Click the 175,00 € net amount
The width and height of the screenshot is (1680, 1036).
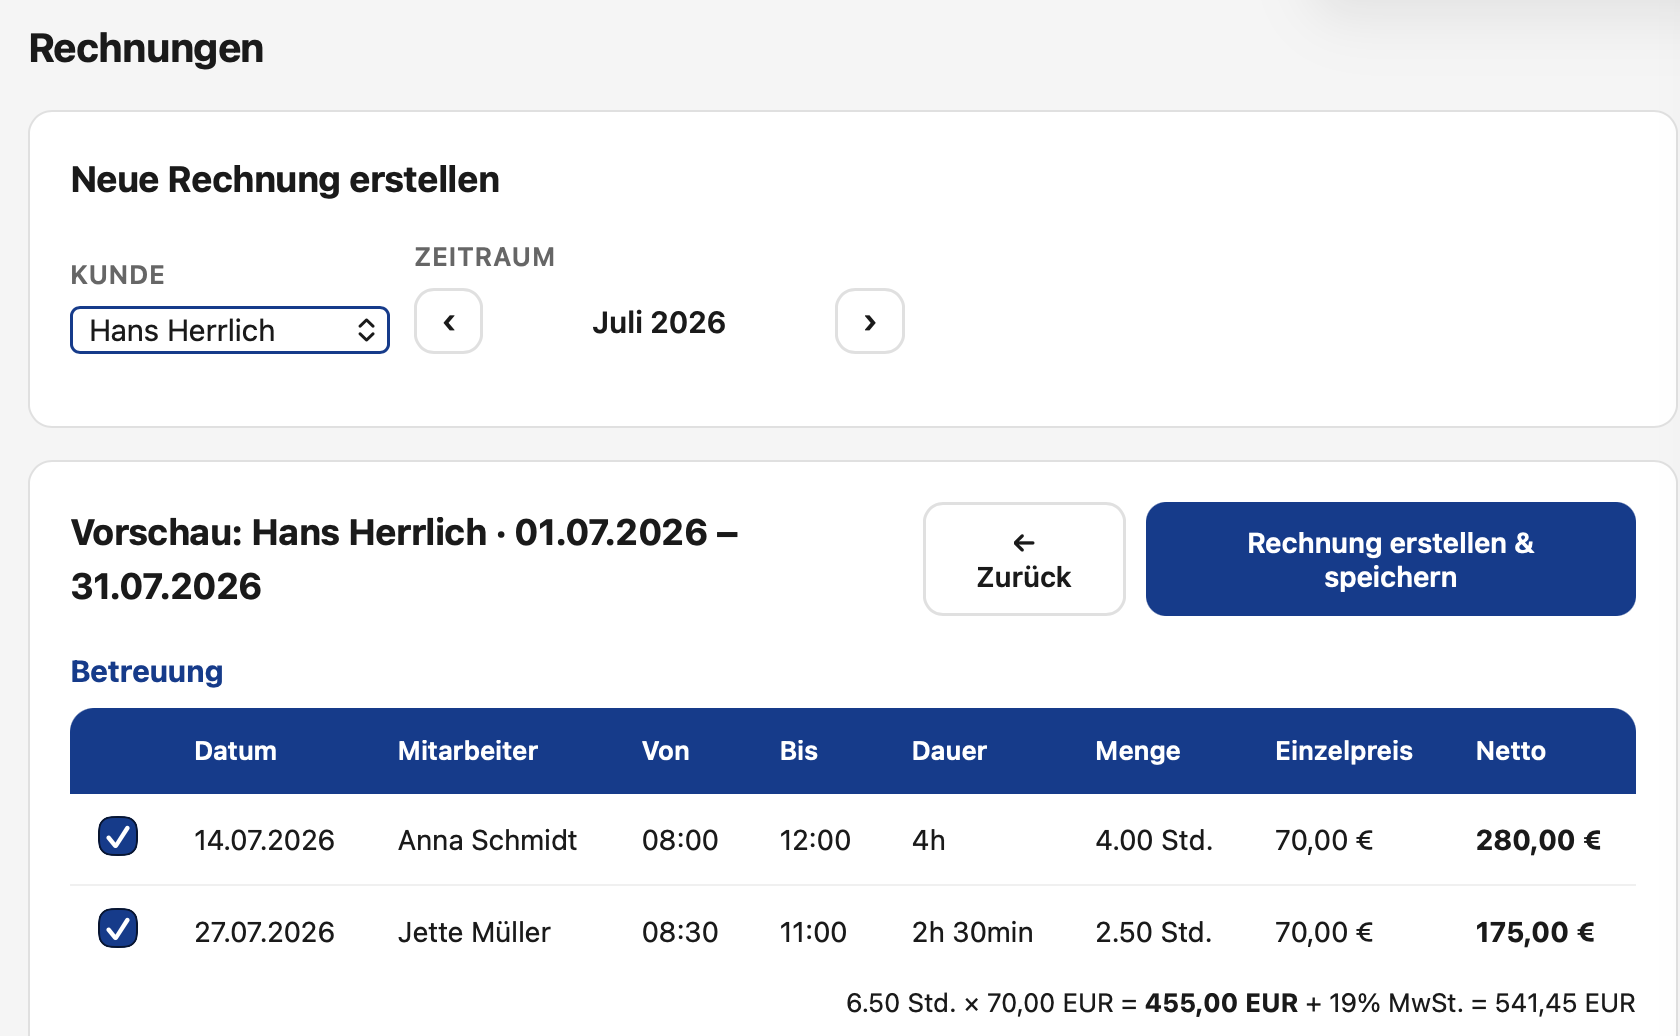click(1535, 932)
